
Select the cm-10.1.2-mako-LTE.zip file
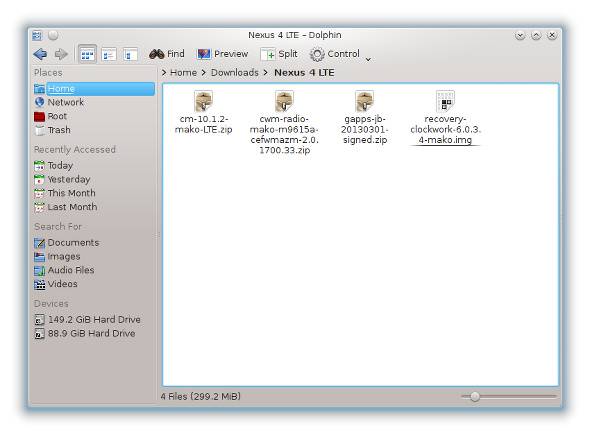pyautogui.click(x=203, y=113)
